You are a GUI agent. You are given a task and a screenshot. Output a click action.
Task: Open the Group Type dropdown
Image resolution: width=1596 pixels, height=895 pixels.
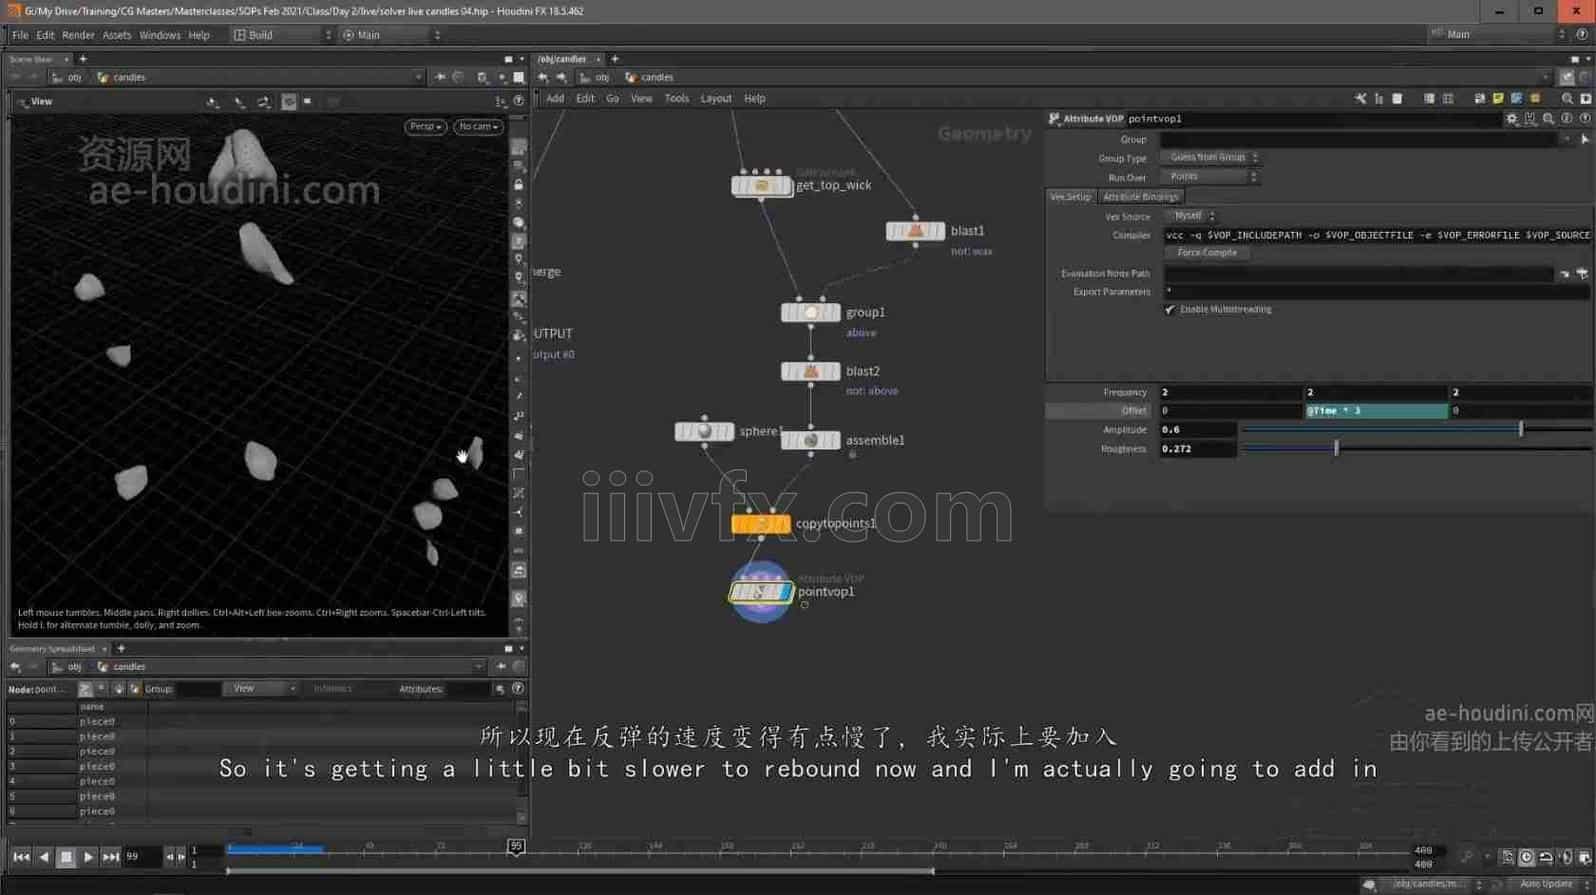(x=1210, y=158)
